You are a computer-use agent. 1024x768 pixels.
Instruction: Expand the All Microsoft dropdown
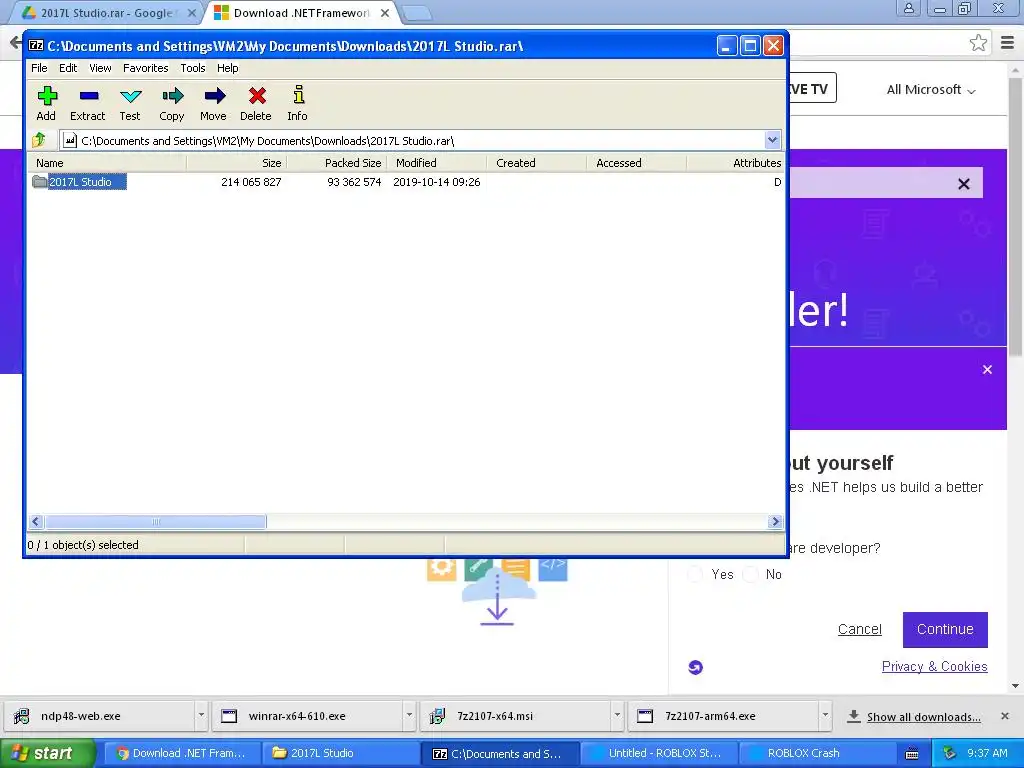[931, 90]
